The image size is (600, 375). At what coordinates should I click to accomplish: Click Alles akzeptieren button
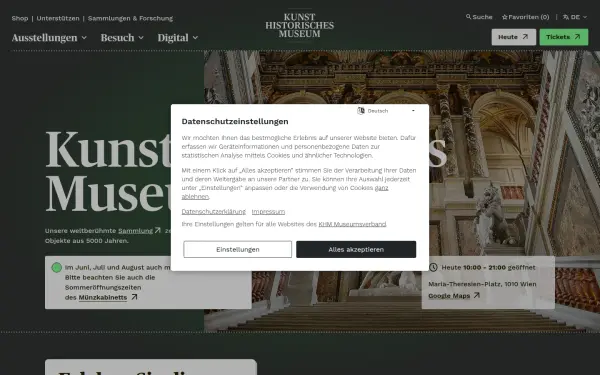(x=356, y=249)
